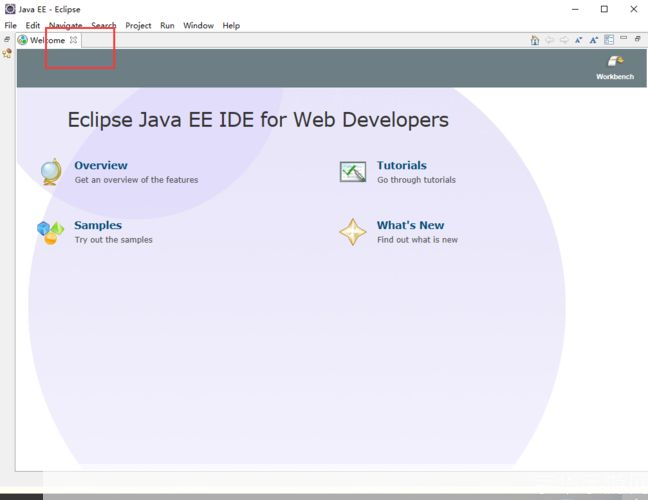Close the Eclipse window

634,9
